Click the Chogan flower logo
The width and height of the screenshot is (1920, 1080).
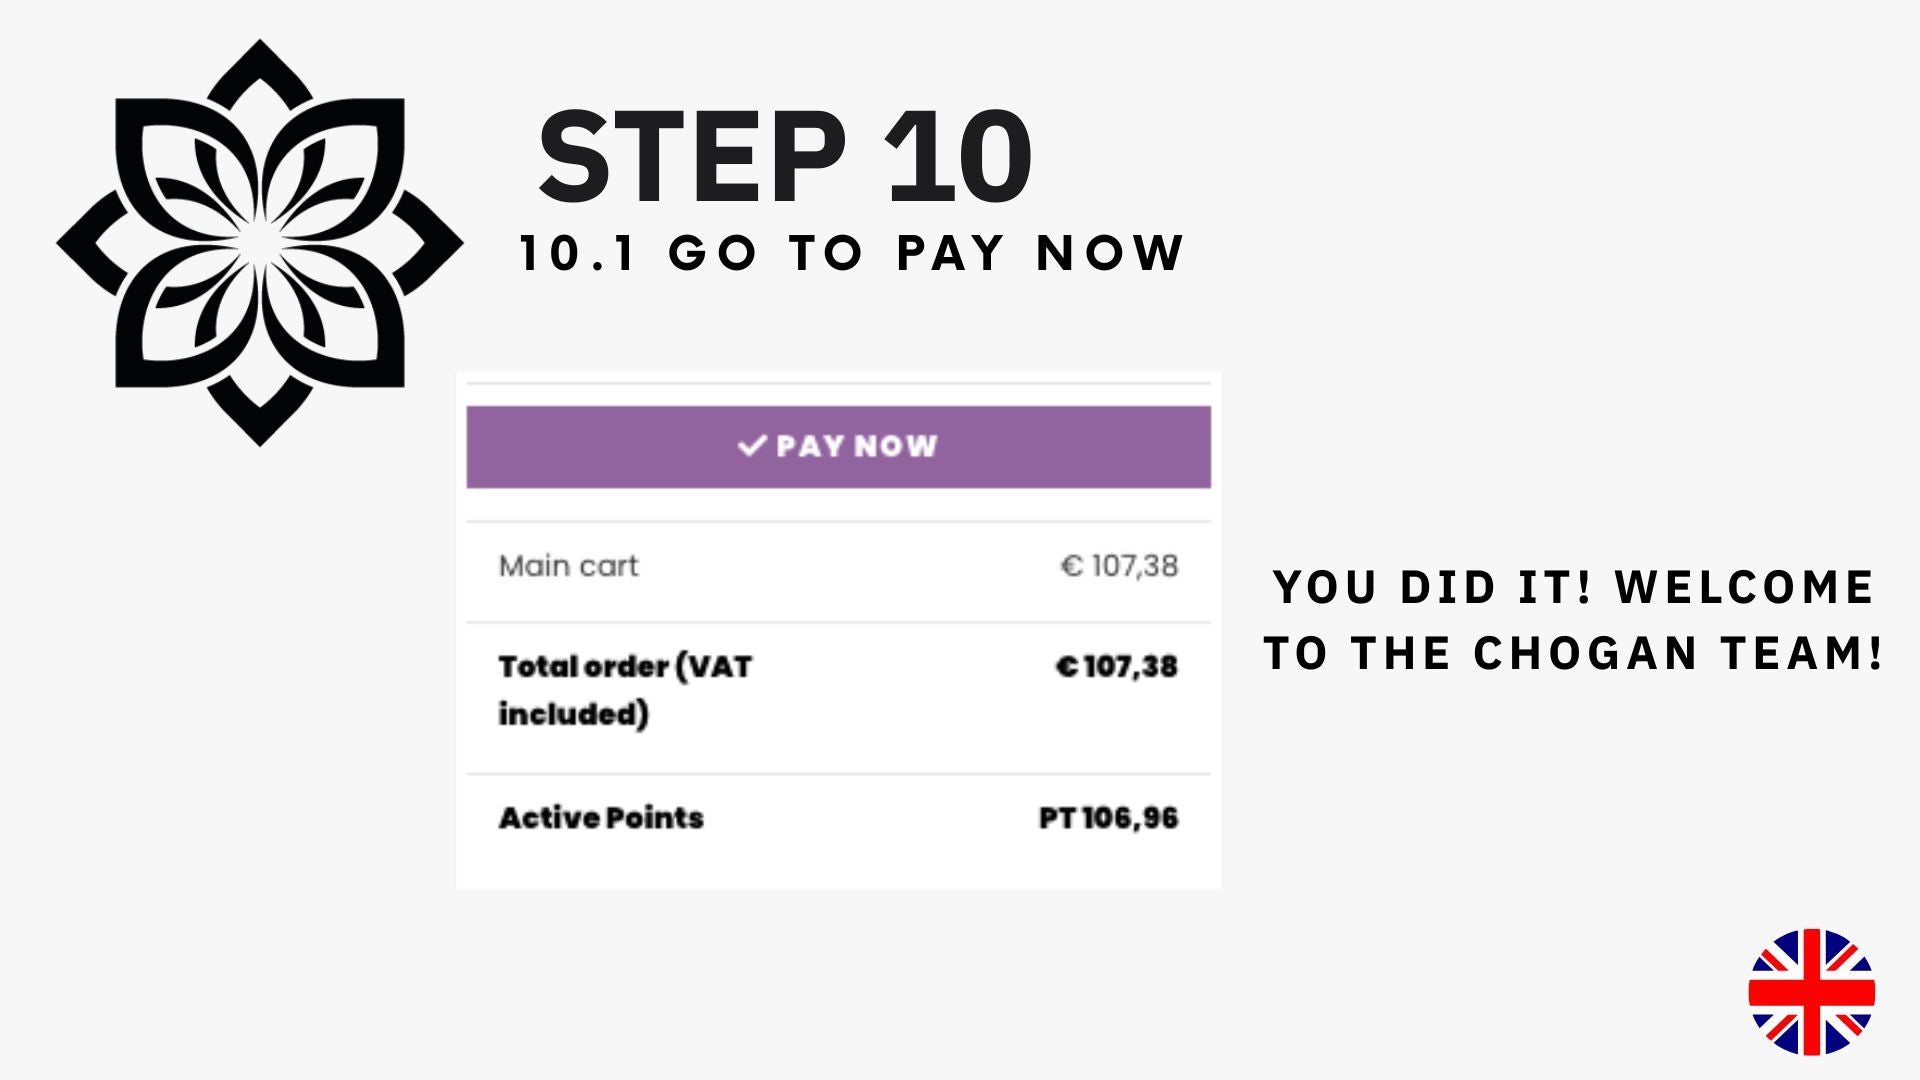click(x=260, y=243)
